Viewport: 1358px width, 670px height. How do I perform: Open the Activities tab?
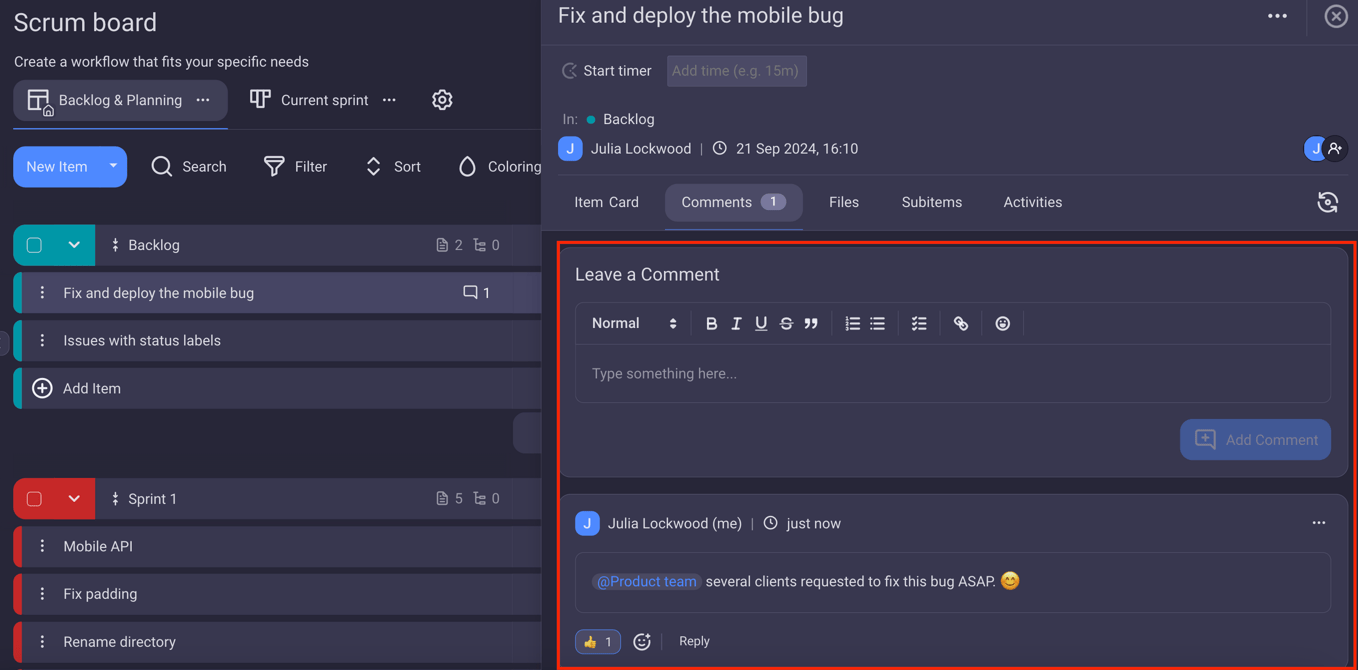(x=1032, y=202)
